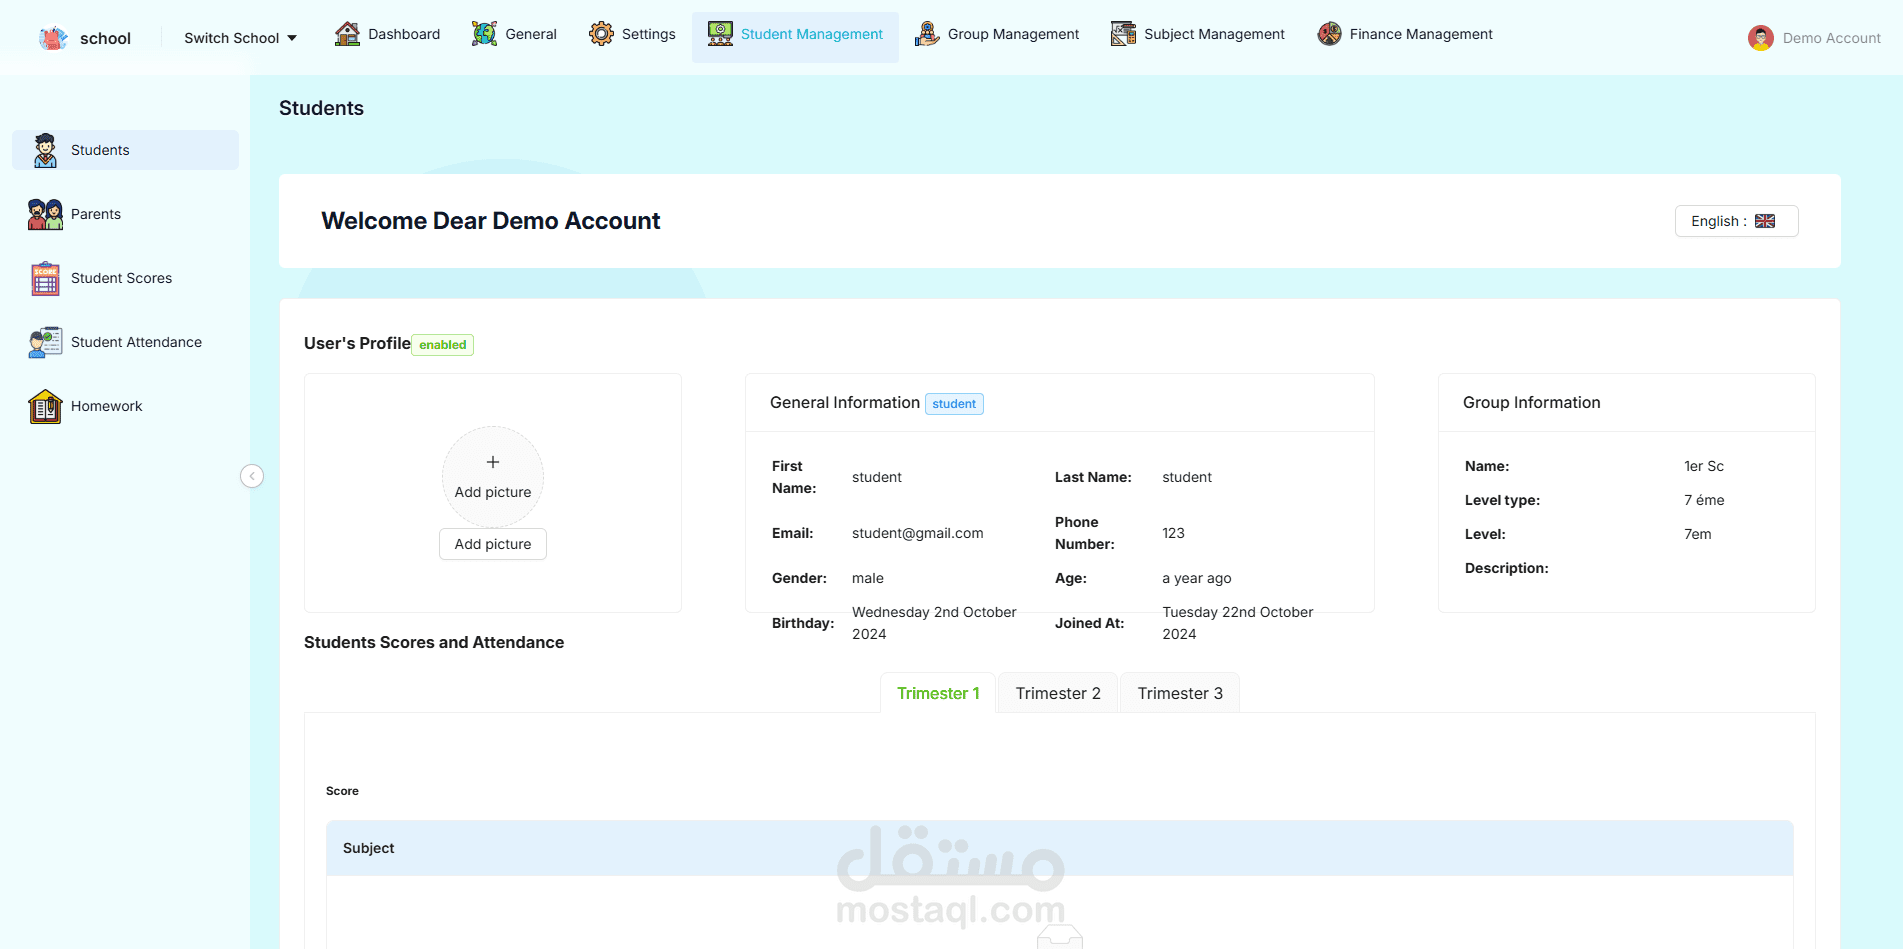The width and height of the screenshot is (1903, 949).
Task: Click the Homework sidebar icon
Action: (45, 406)
